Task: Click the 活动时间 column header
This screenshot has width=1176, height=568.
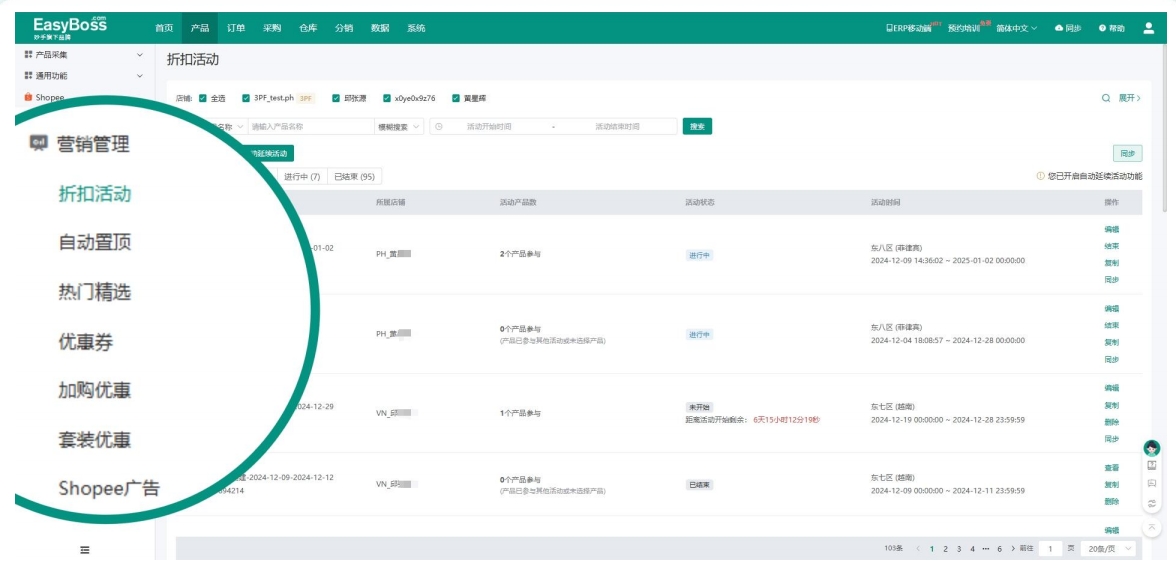Action: pyautogui.click(x=886, y=203)
